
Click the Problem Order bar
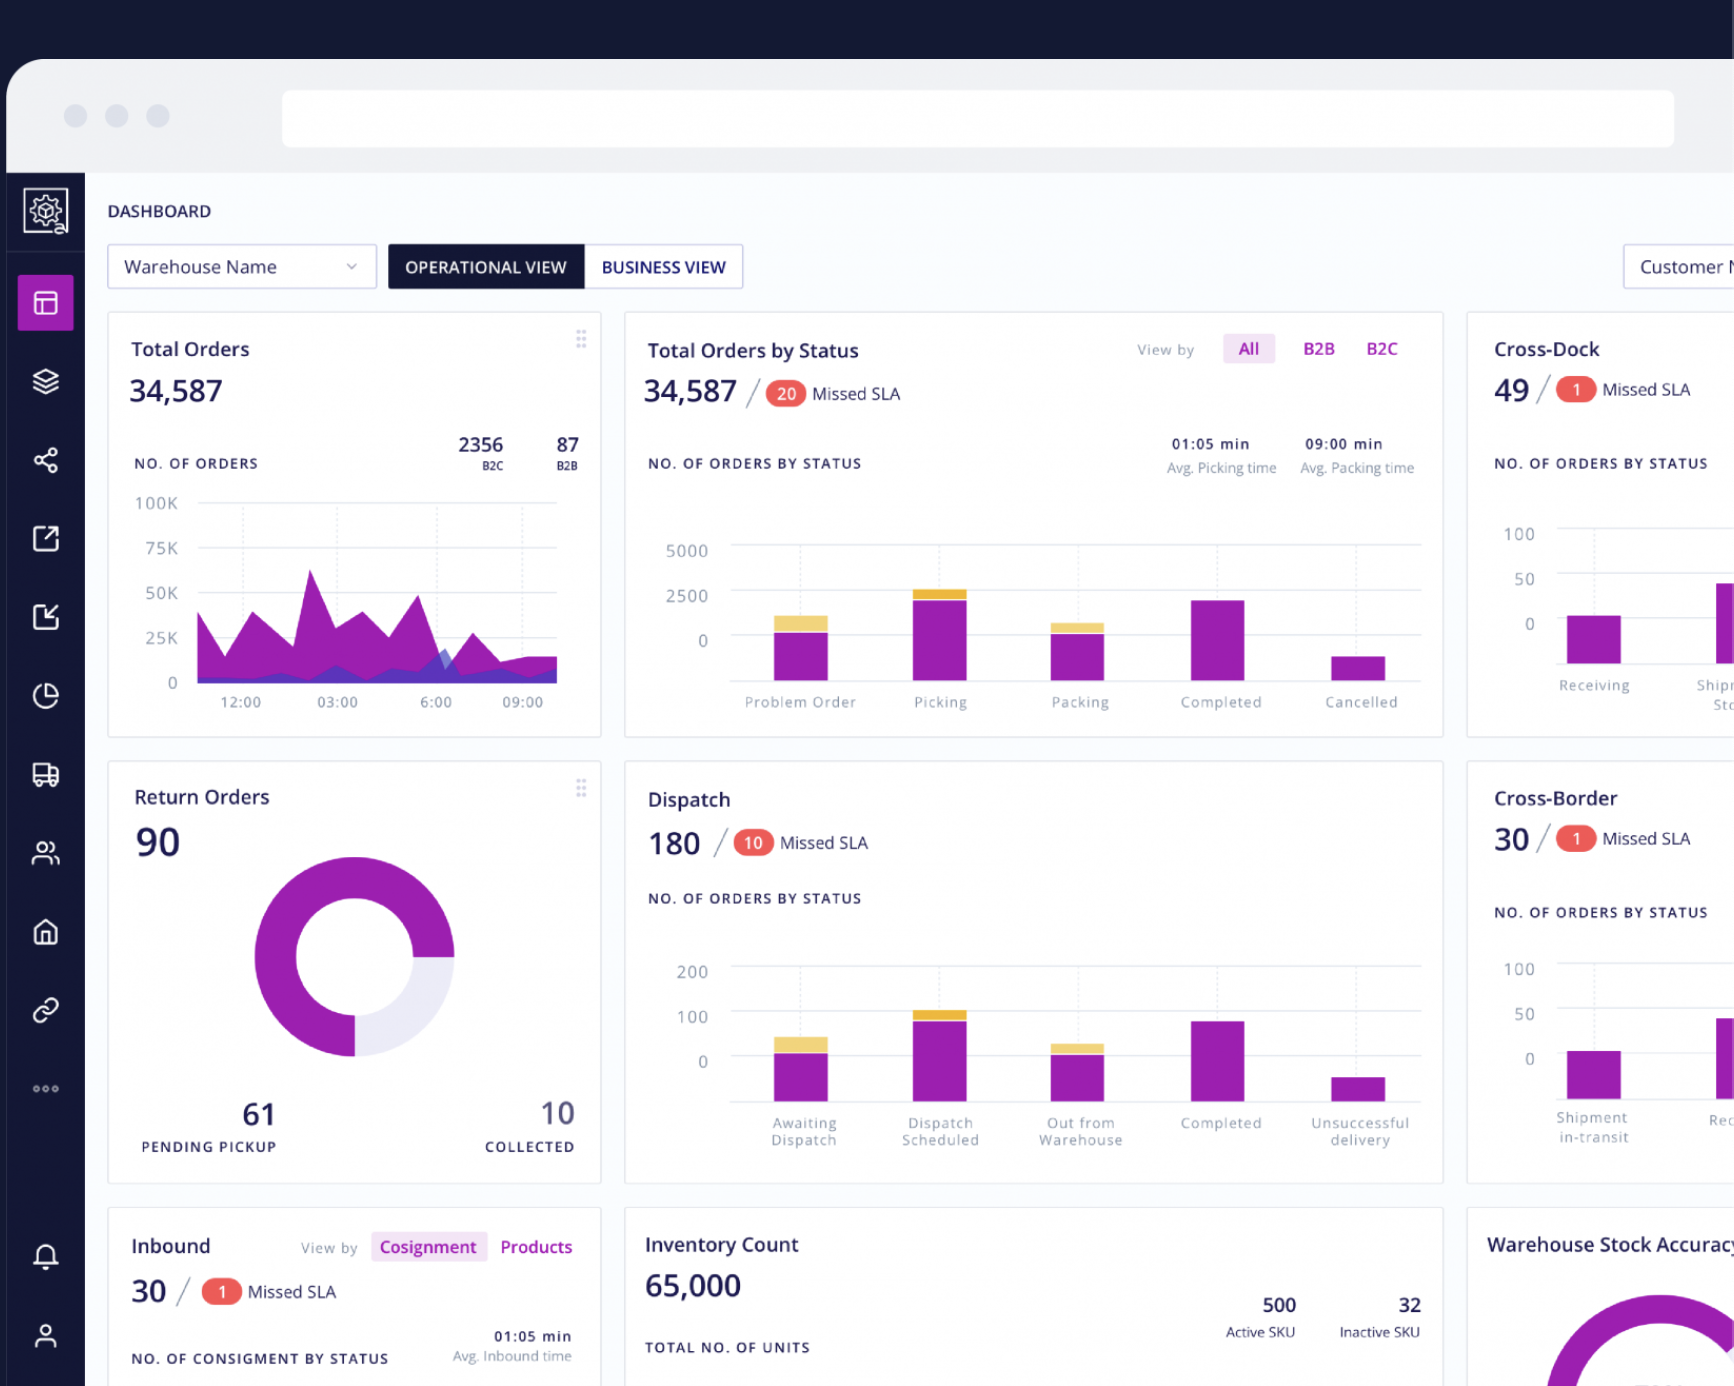801,648
